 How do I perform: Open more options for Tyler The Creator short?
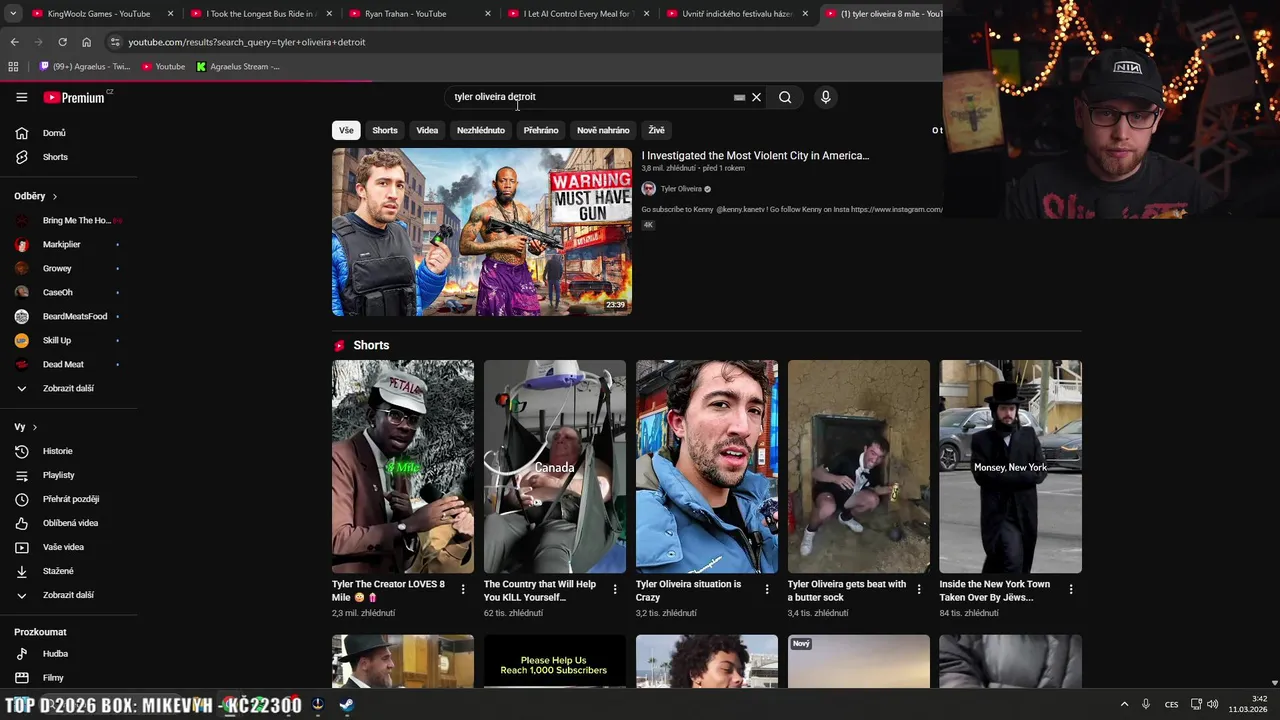pyautogui.click(x=463, y=590)
